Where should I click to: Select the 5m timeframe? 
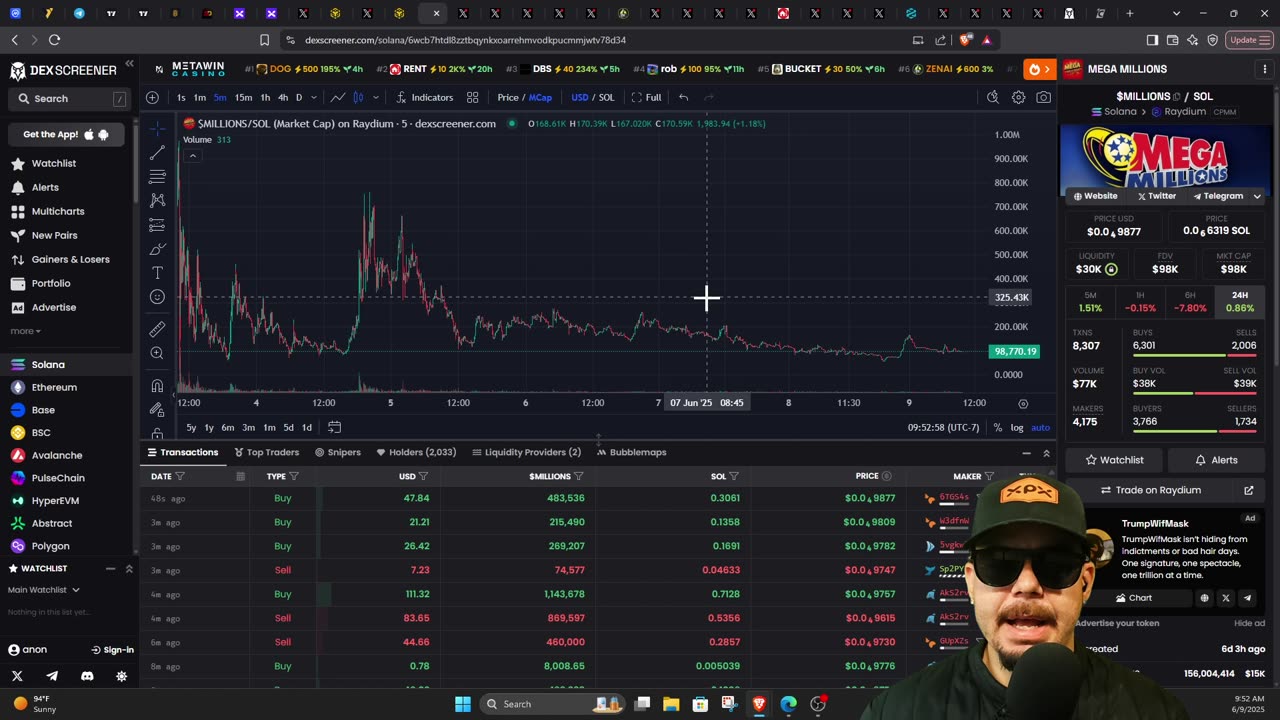click(x=220, y=97)
